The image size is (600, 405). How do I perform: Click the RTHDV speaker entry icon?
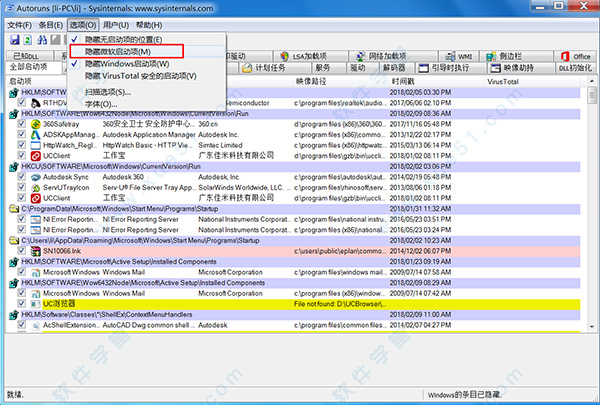pos(36,103)
